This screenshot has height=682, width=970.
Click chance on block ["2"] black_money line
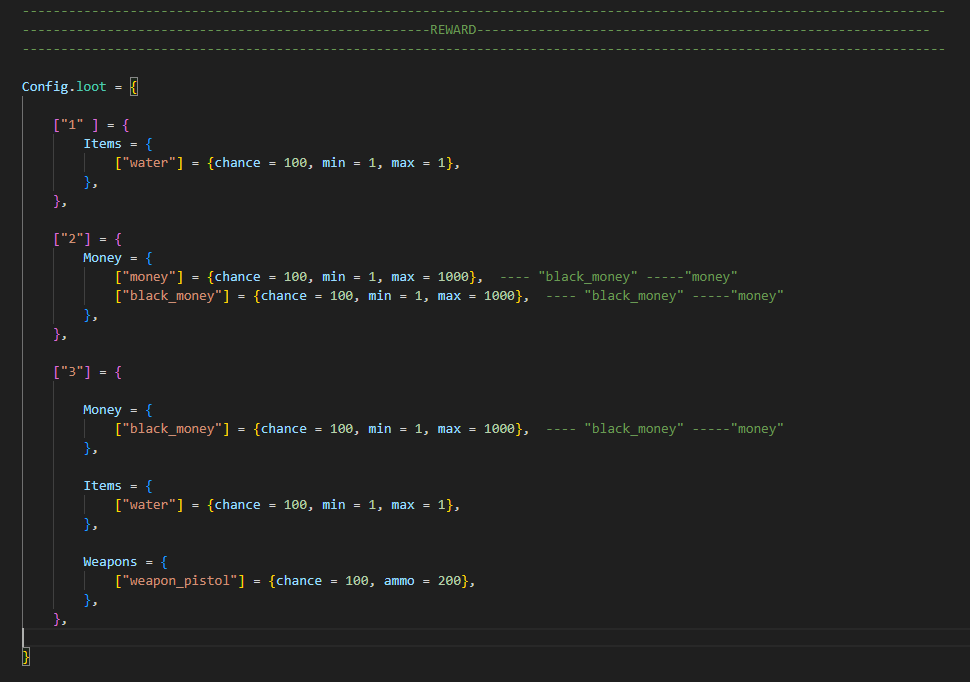click(x=284, y=296)
